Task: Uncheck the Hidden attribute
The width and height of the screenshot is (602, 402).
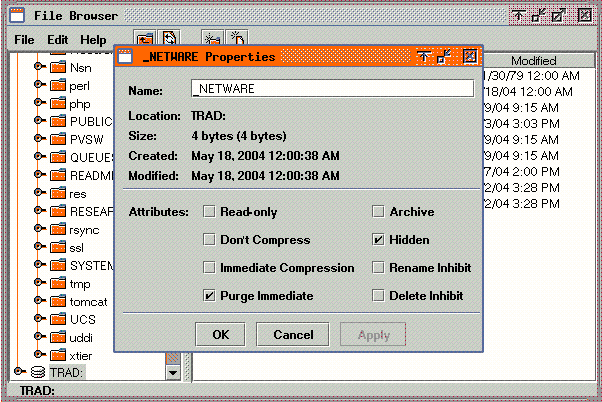Action: (379, 240)
